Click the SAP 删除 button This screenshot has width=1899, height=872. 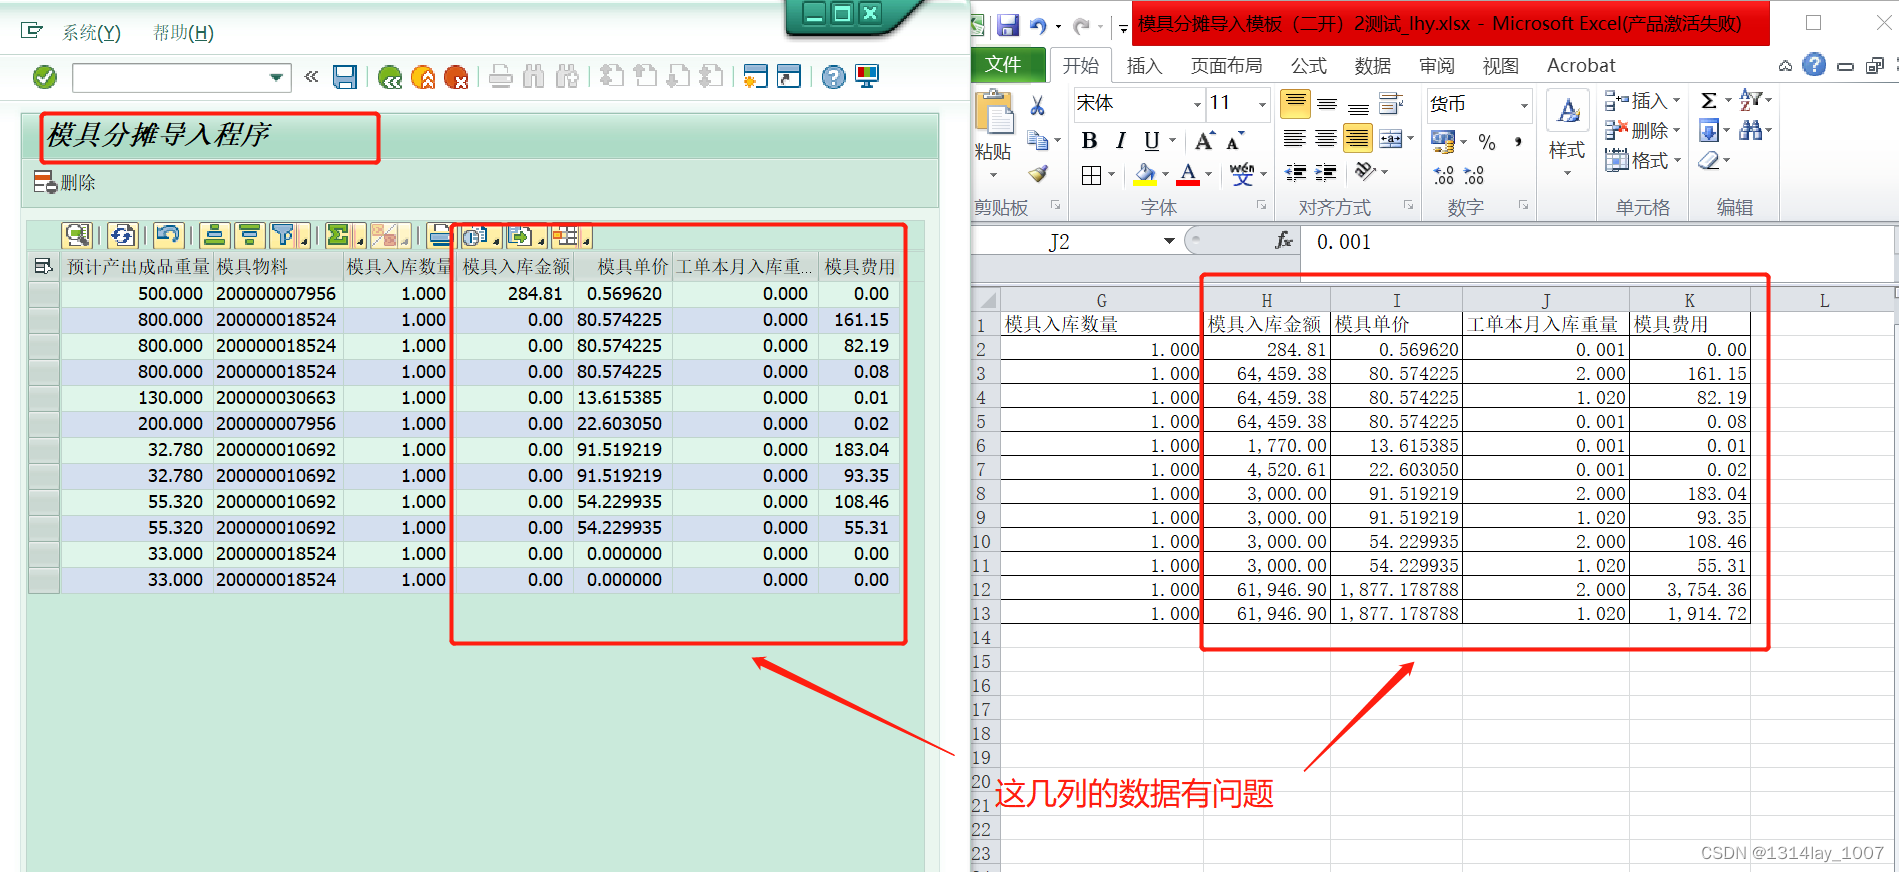(65, 182)
